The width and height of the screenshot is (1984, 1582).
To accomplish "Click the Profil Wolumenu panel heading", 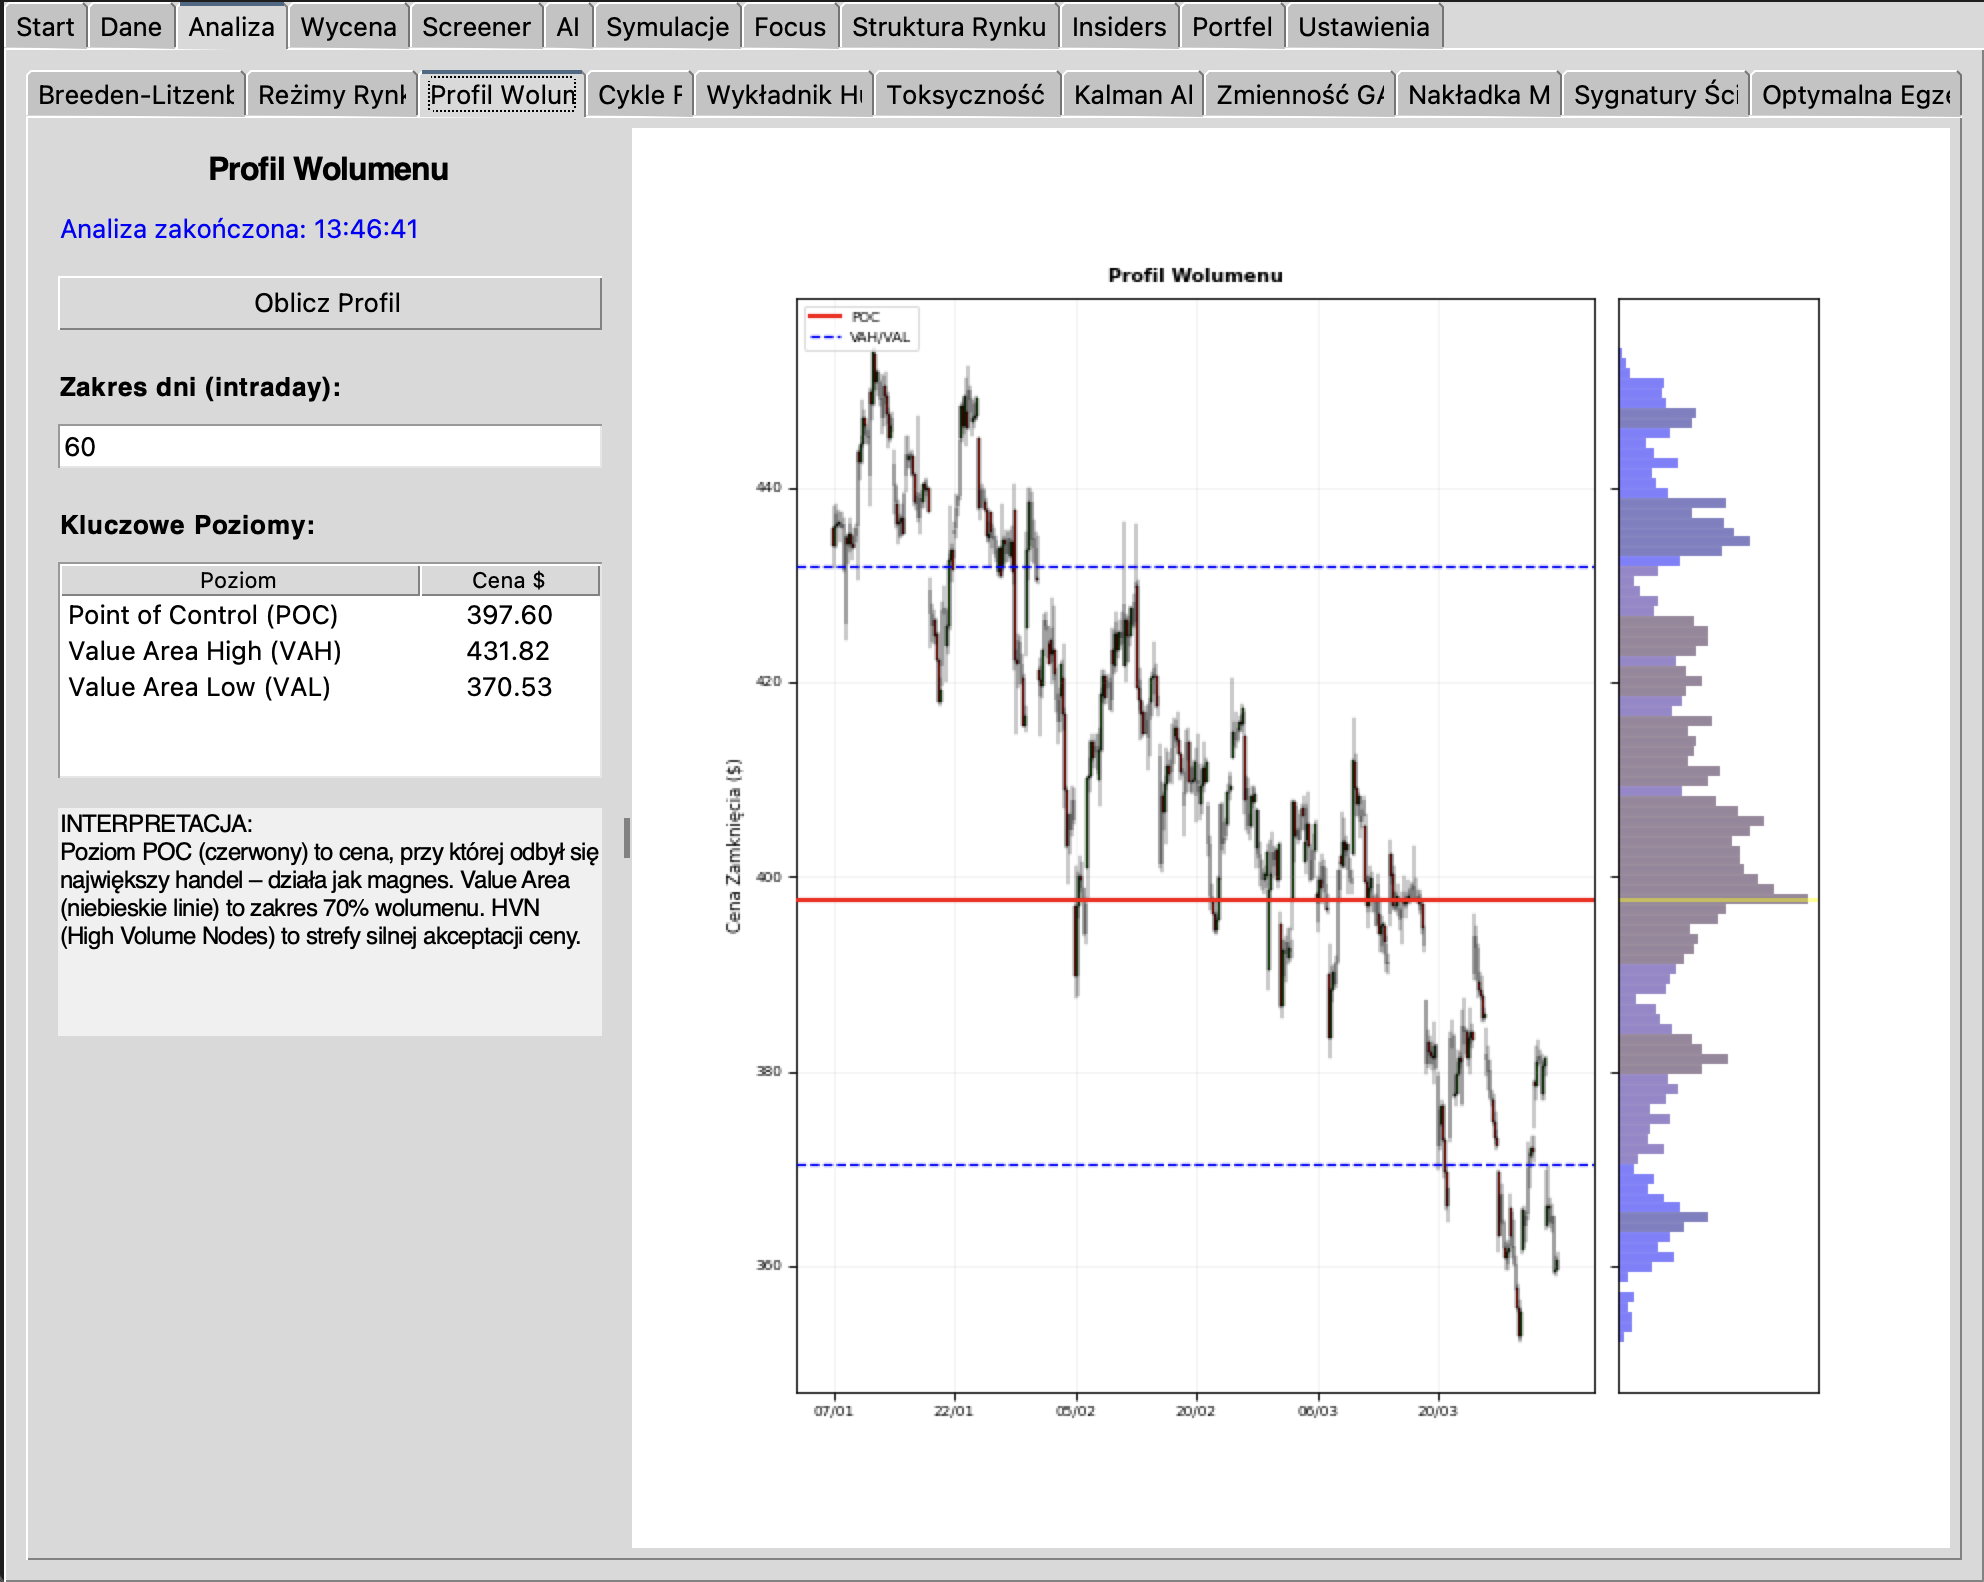I will pyautogui.click(x=328, y=169).
